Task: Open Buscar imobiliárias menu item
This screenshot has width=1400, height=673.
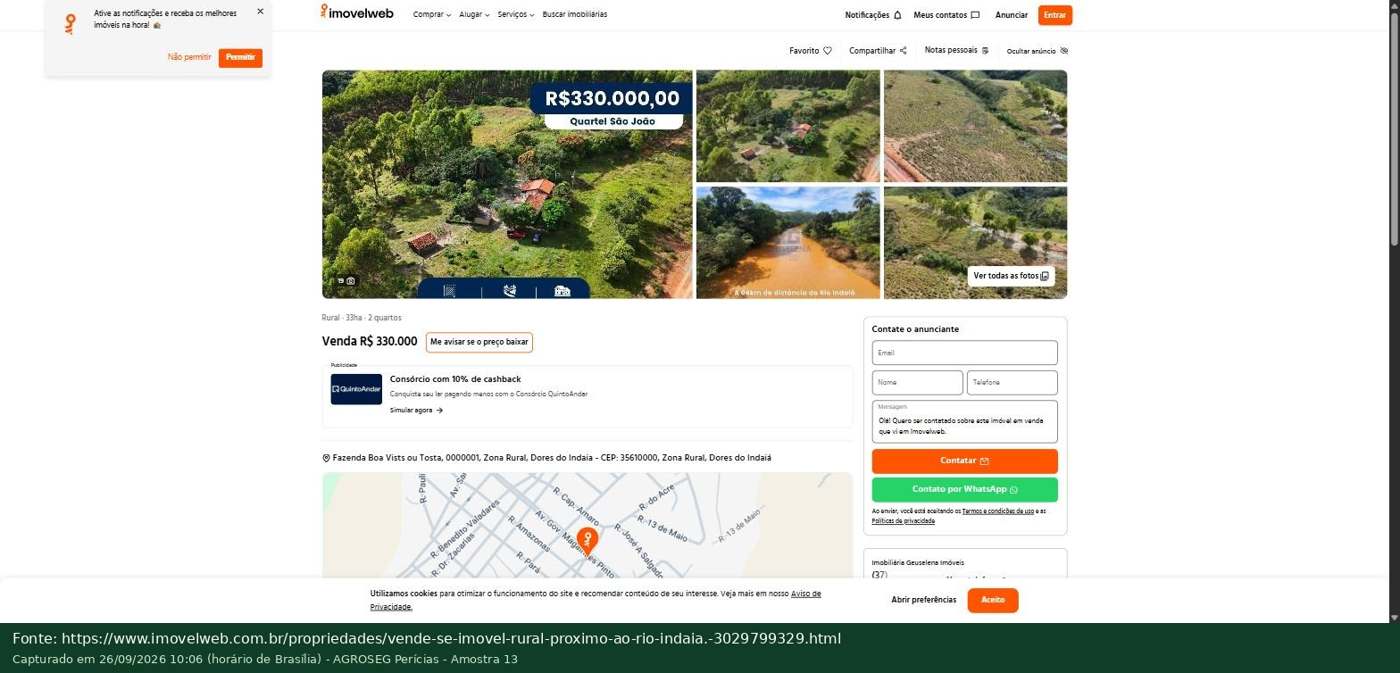Action: pyautogui.click(x=575, y=15)
